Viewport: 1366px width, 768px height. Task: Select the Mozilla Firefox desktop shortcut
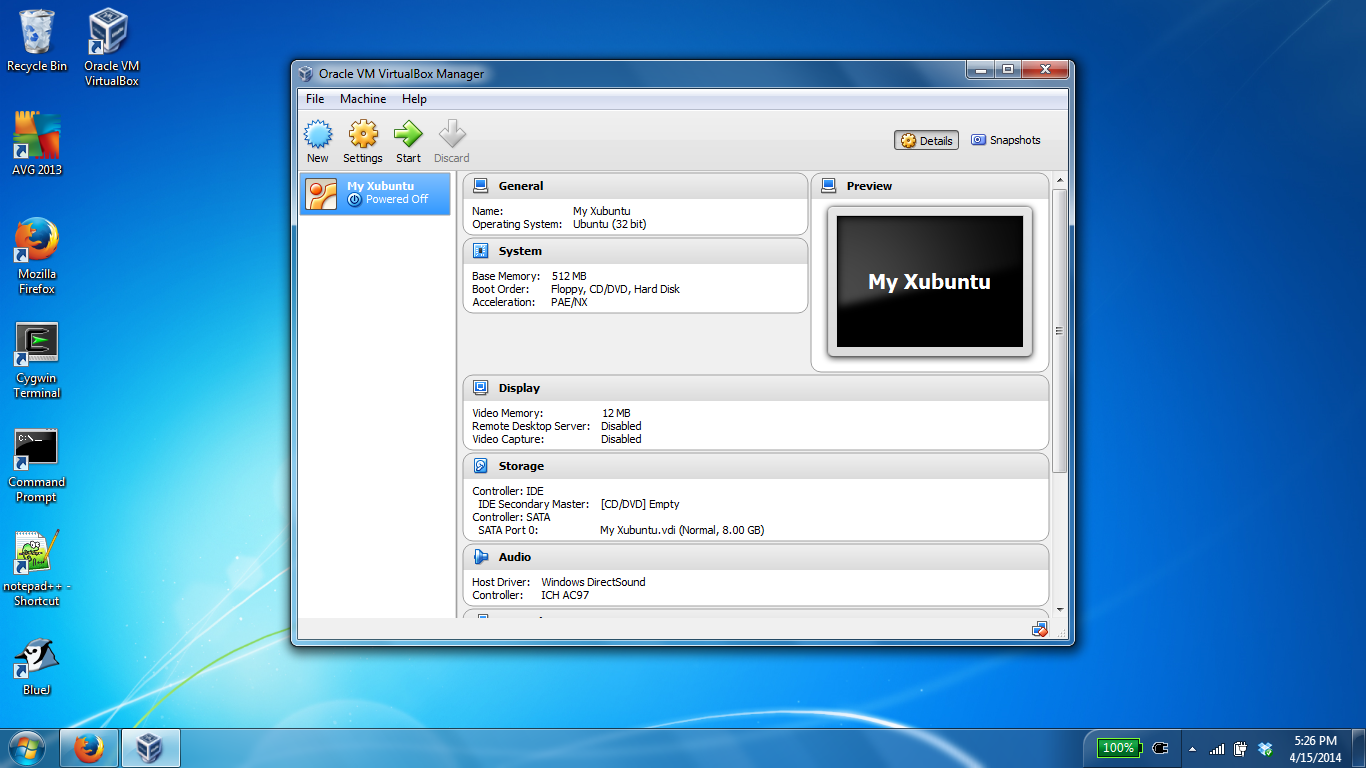pos(37,256)
